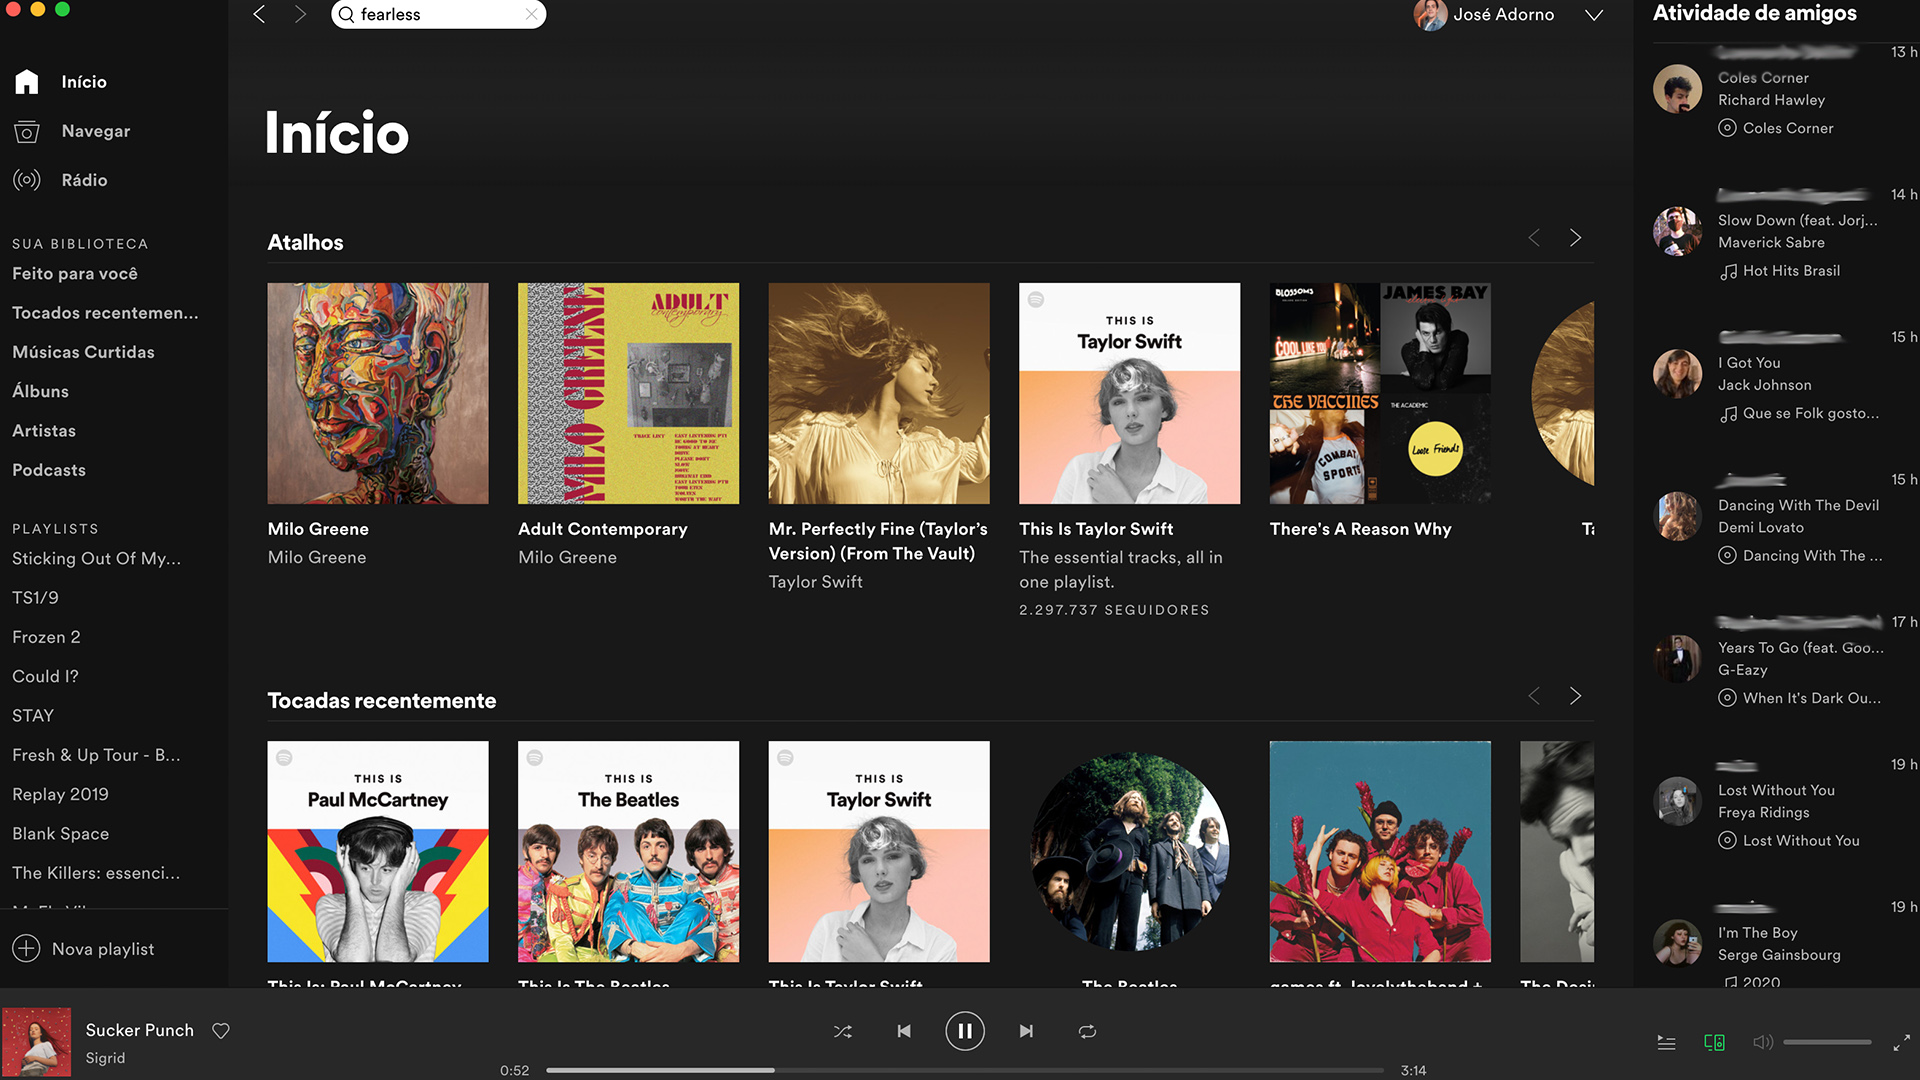Open Feito para você library section
This screenshot has height=1080, width=1920.
coord(75,273)
